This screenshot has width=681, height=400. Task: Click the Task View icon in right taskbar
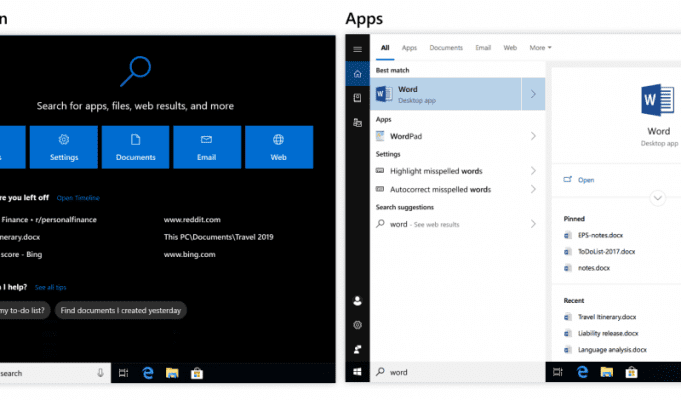[558, 372]
